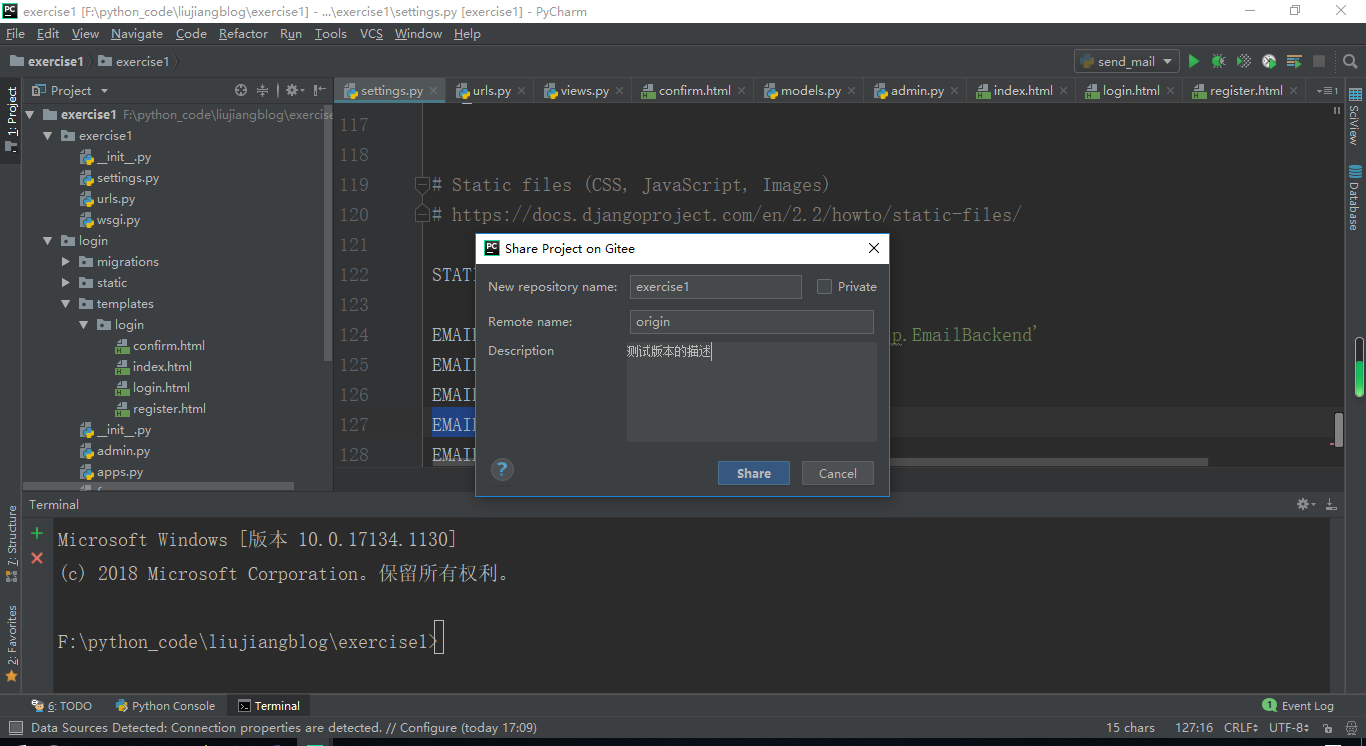
Task: Click the Project tree horizontal scrollbar
Action: 160,486
